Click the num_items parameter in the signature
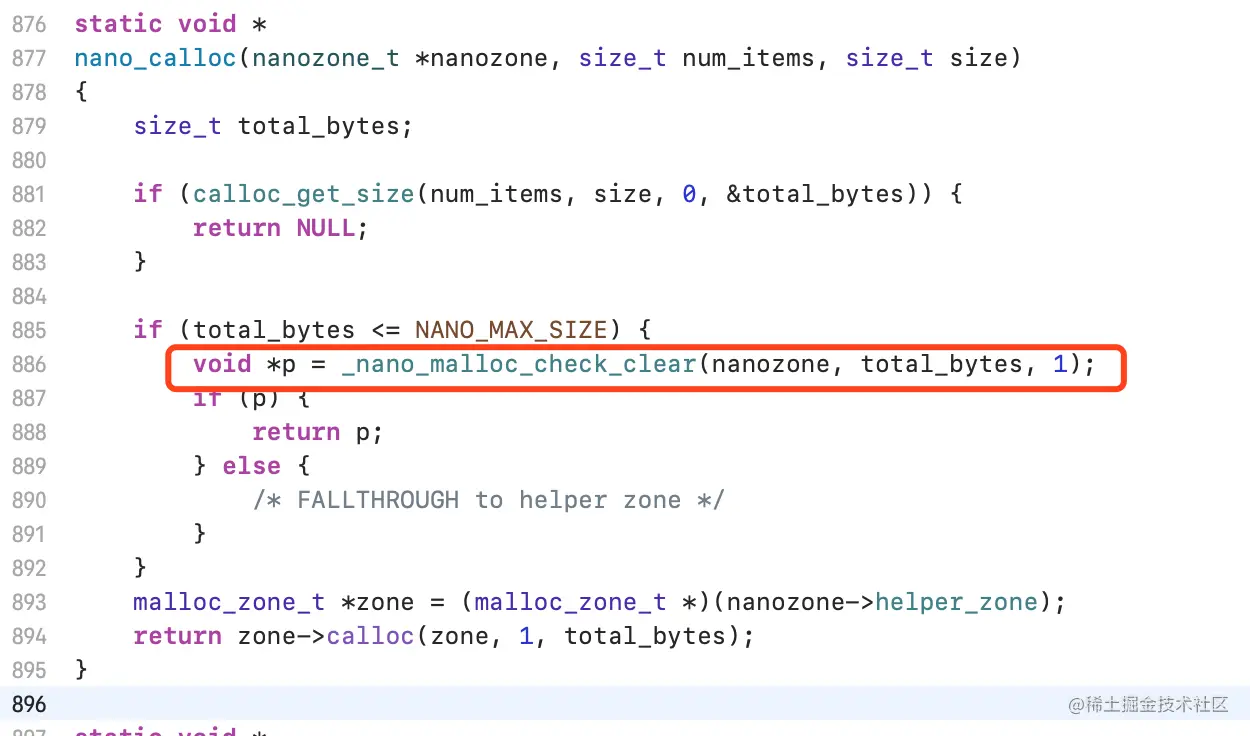Screen dimensions: 1250x736 tap(748, 58)
